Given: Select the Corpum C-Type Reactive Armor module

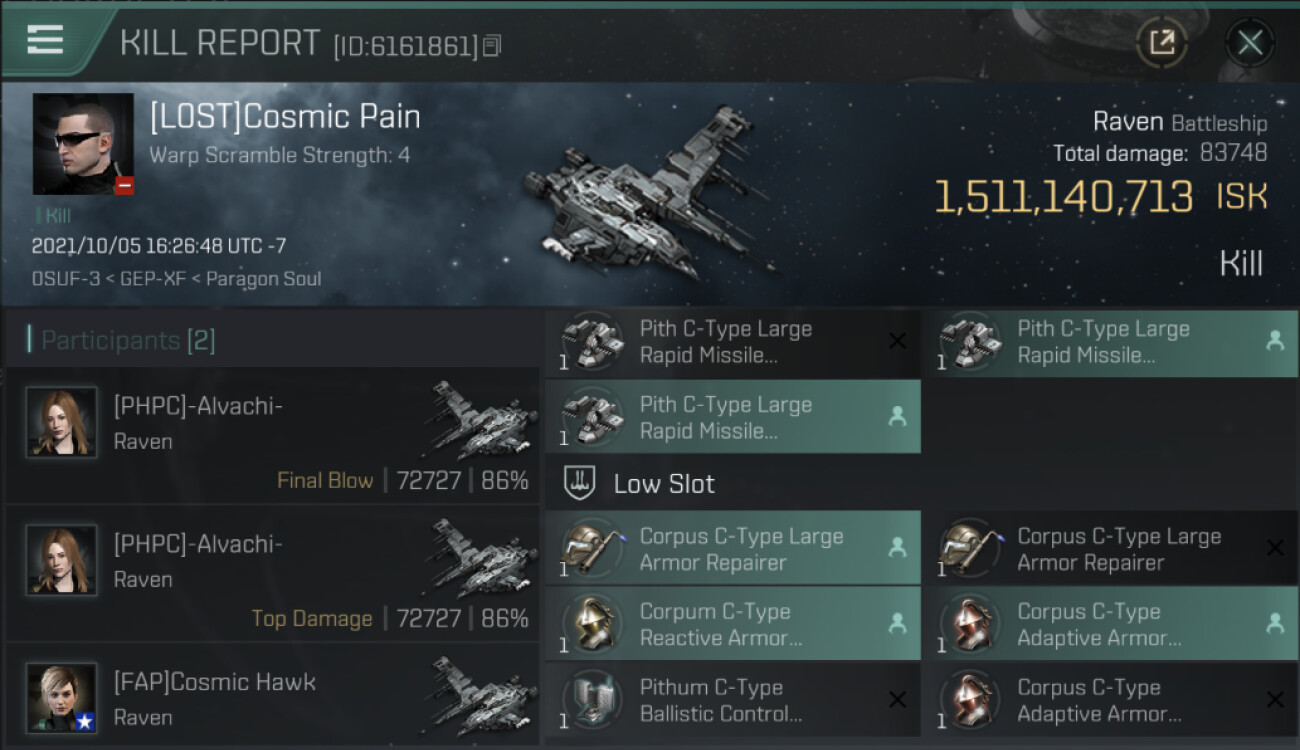Looking at the screenshot, I should (732, 624).
